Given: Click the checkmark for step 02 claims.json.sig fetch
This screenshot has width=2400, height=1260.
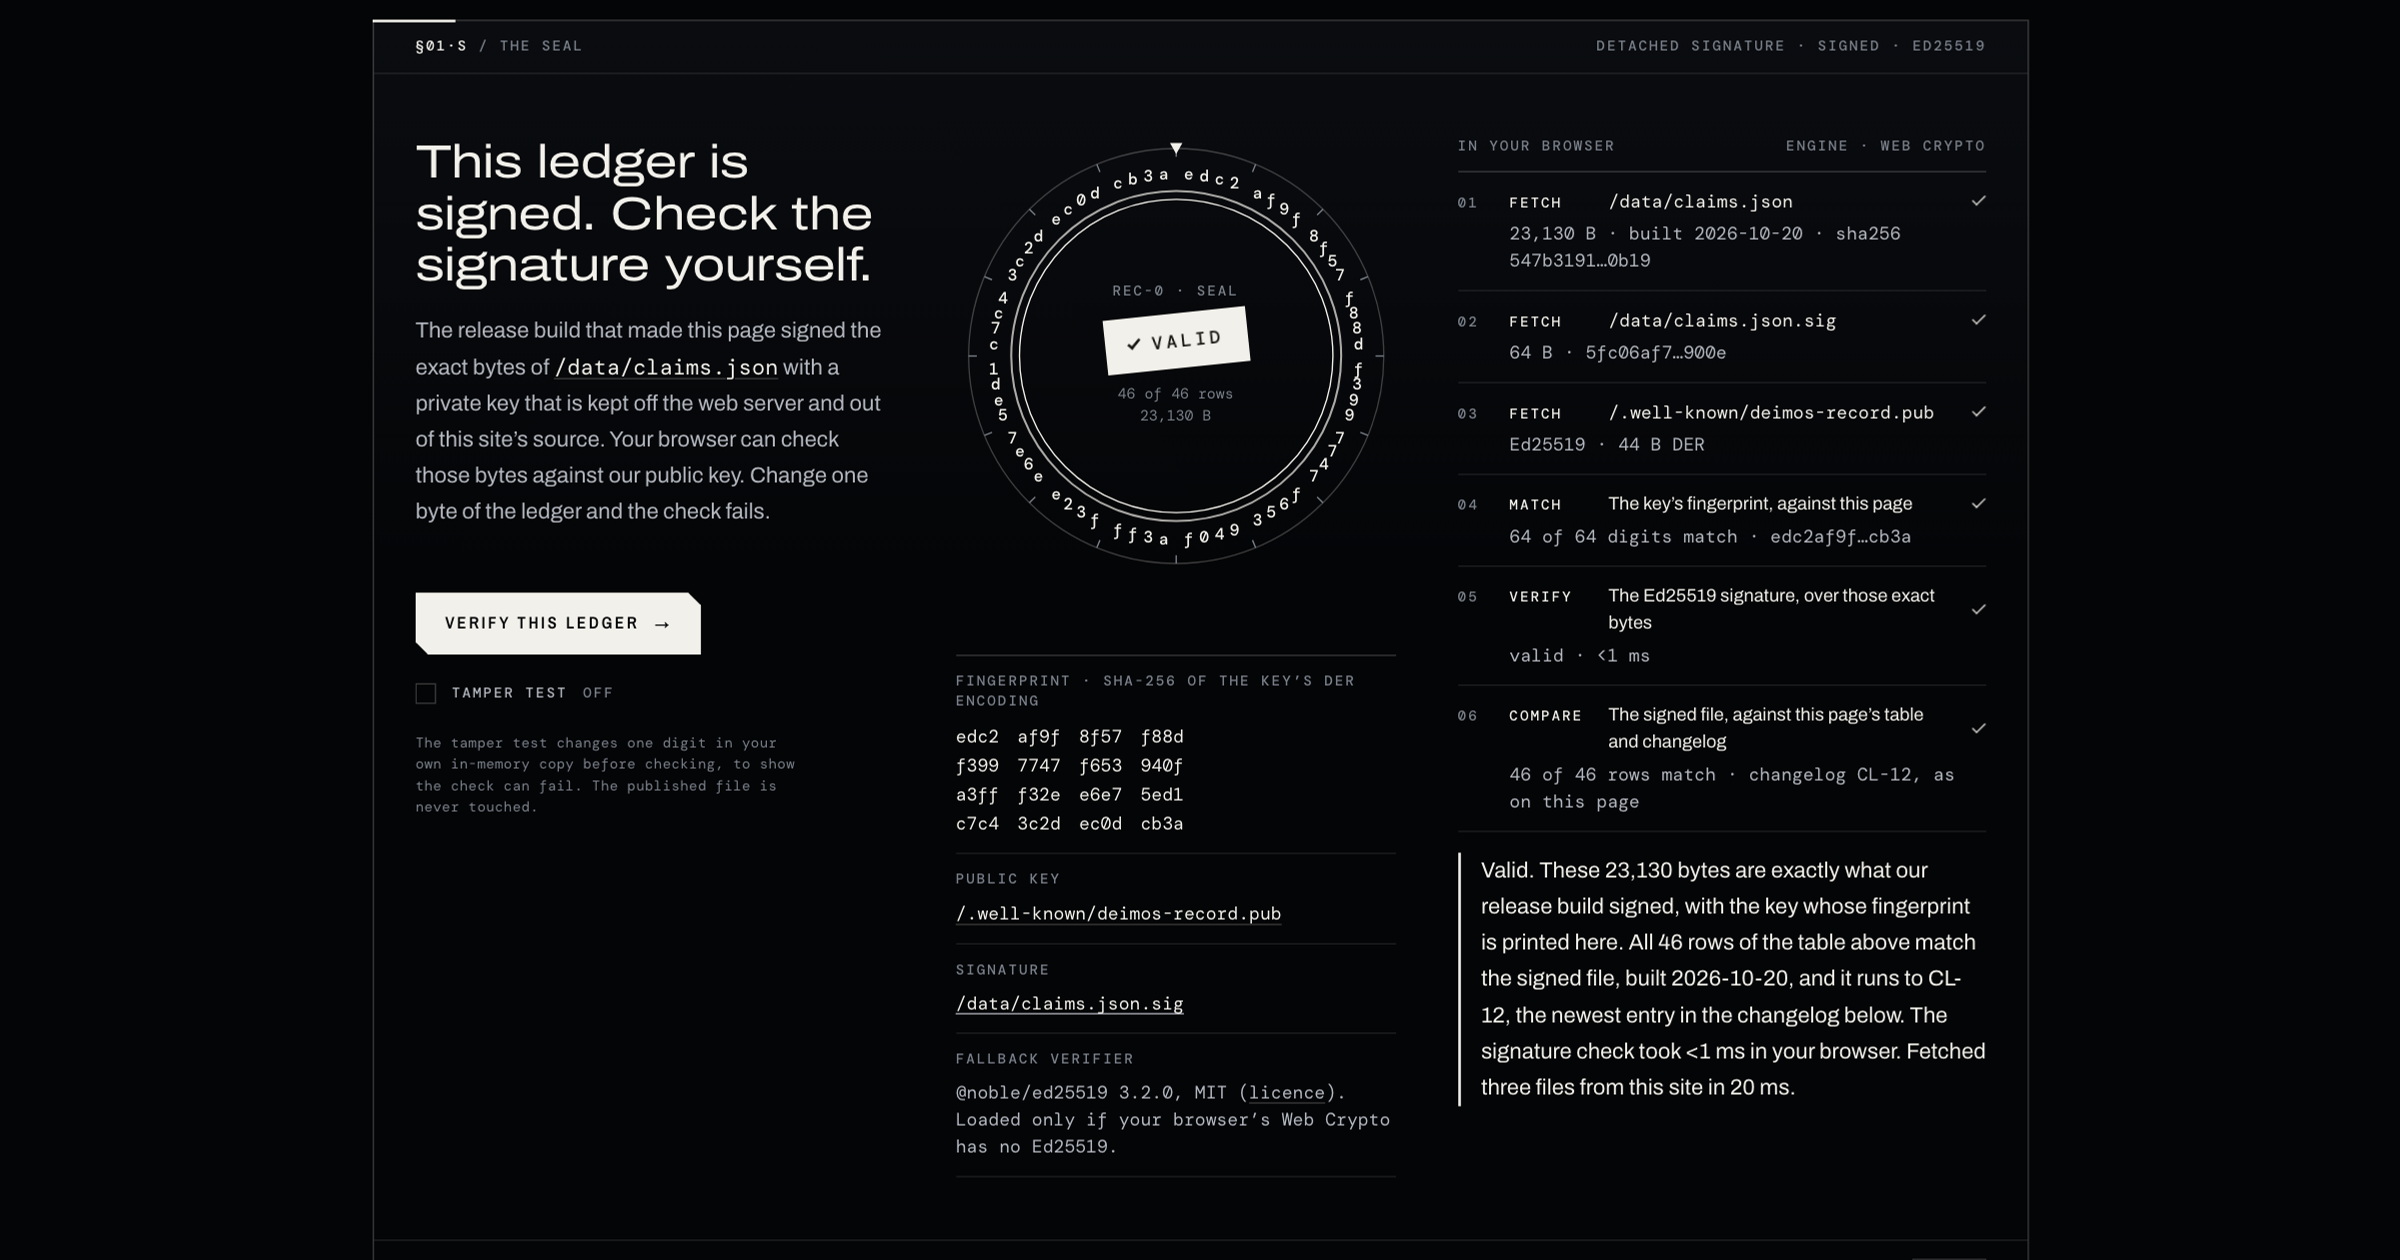Looking at the screenshot, I should 1978,320.
